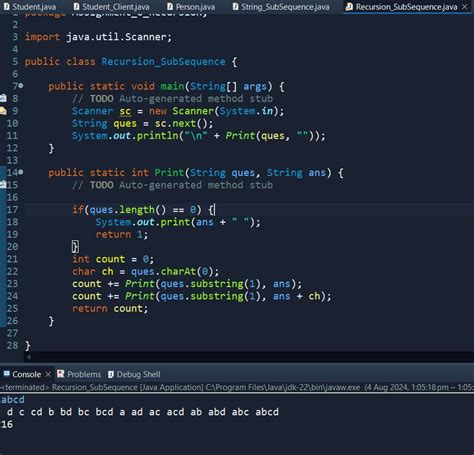Click the Problems tab icon
The width and height of the screenshot is (474, 455).
coord(61,374)
